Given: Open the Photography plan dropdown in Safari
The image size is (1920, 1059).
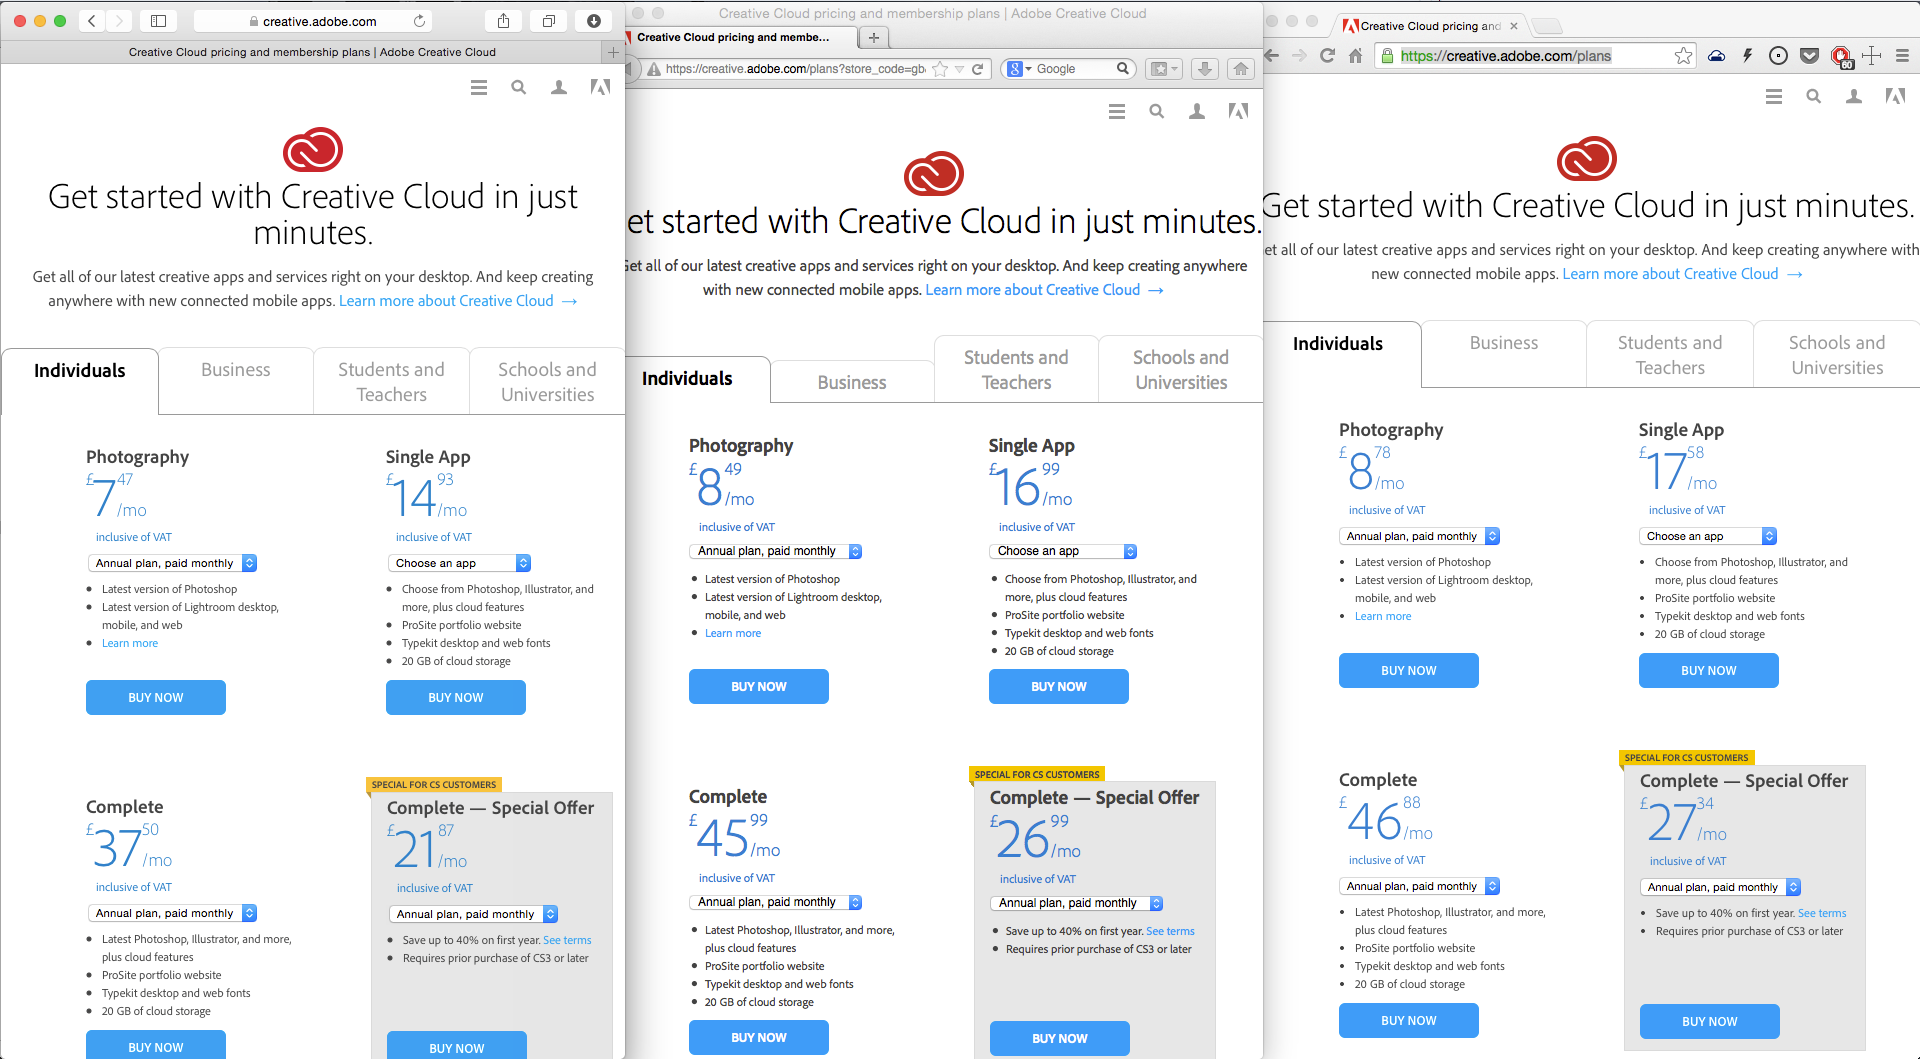Looking at the screenshot, I should pos(173,563).
